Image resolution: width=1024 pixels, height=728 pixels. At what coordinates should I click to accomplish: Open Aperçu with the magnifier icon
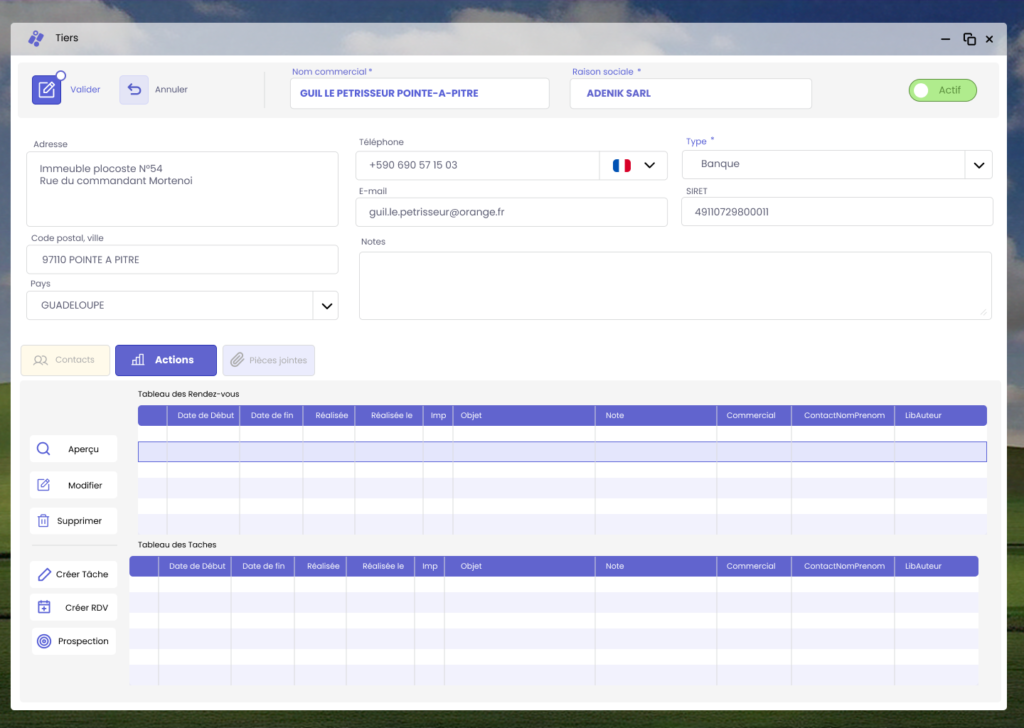click(44, 449)
